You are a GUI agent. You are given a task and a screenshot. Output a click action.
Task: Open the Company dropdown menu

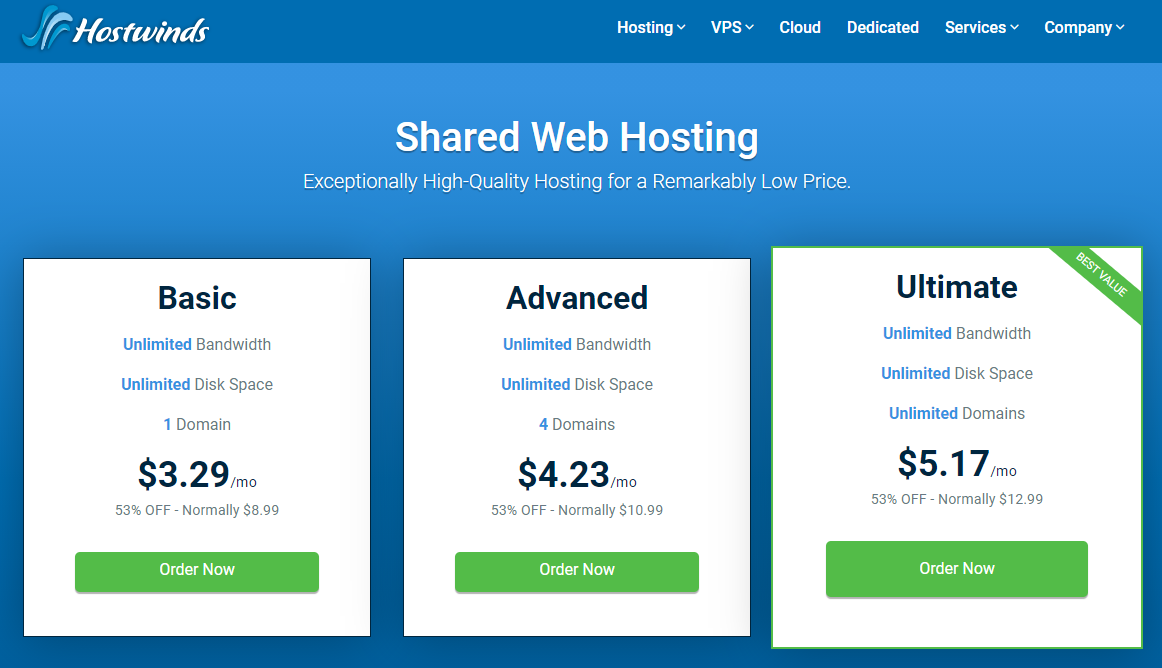[x=1084, y=27]
